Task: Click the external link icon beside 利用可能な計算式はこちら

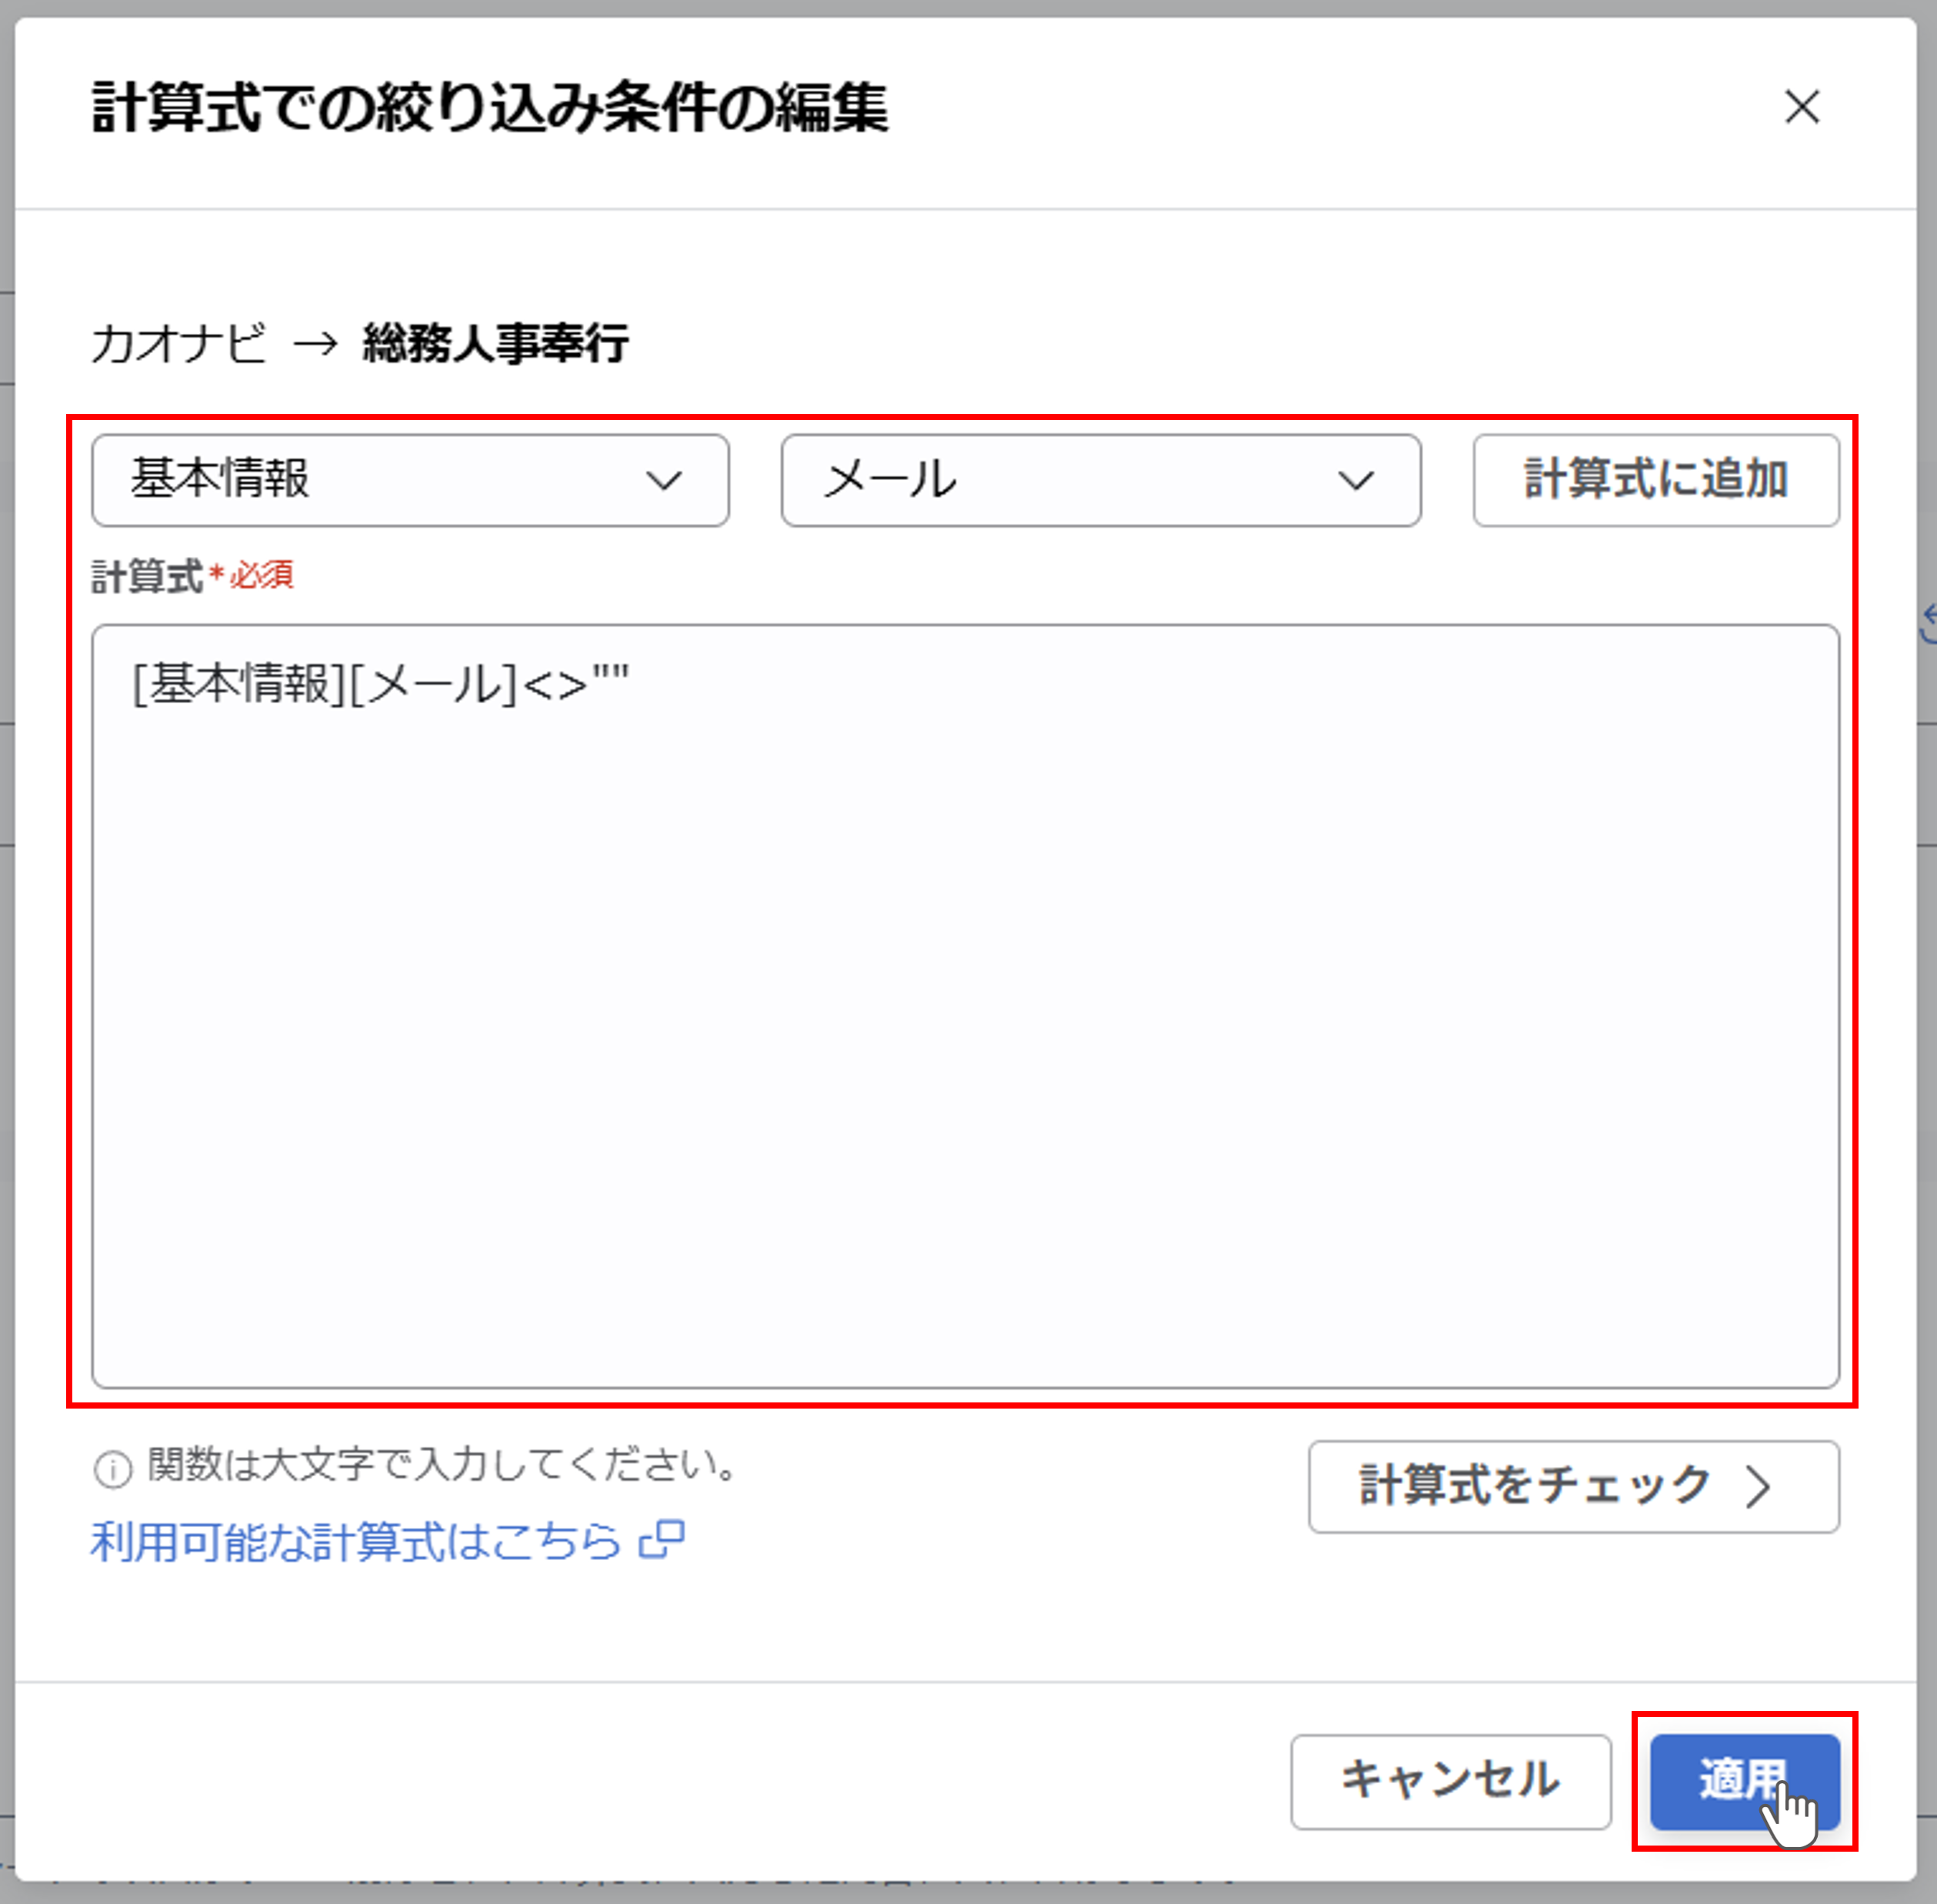Action: click(x=662, y=1540)
